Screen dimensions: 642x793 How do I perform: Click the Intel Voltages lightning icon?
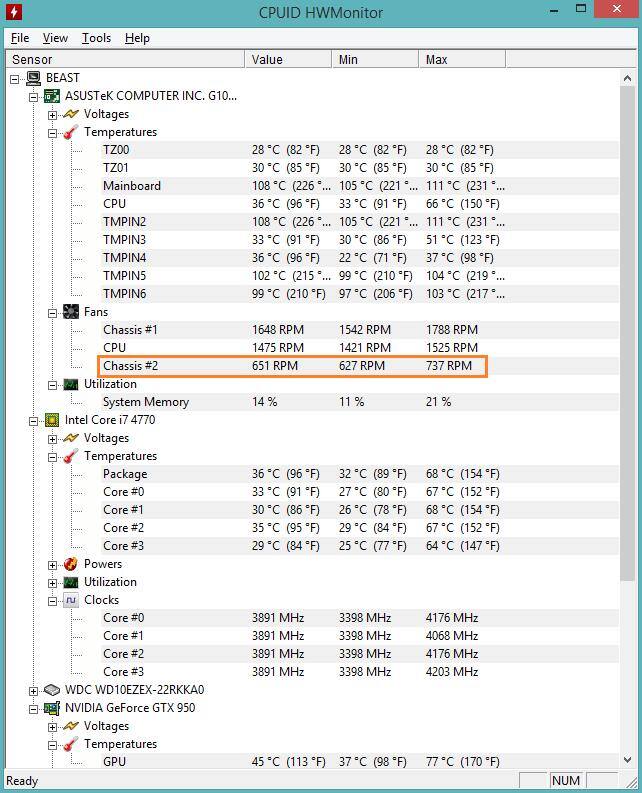tap(71, 438)
